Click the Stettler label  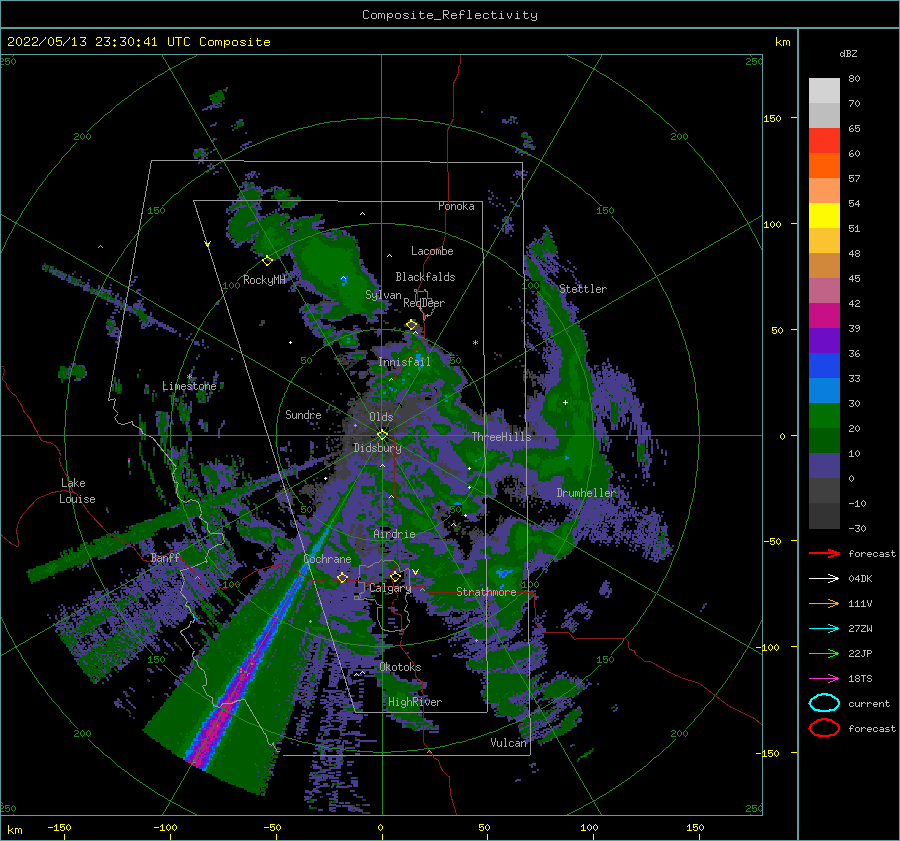tap(583, 289)
